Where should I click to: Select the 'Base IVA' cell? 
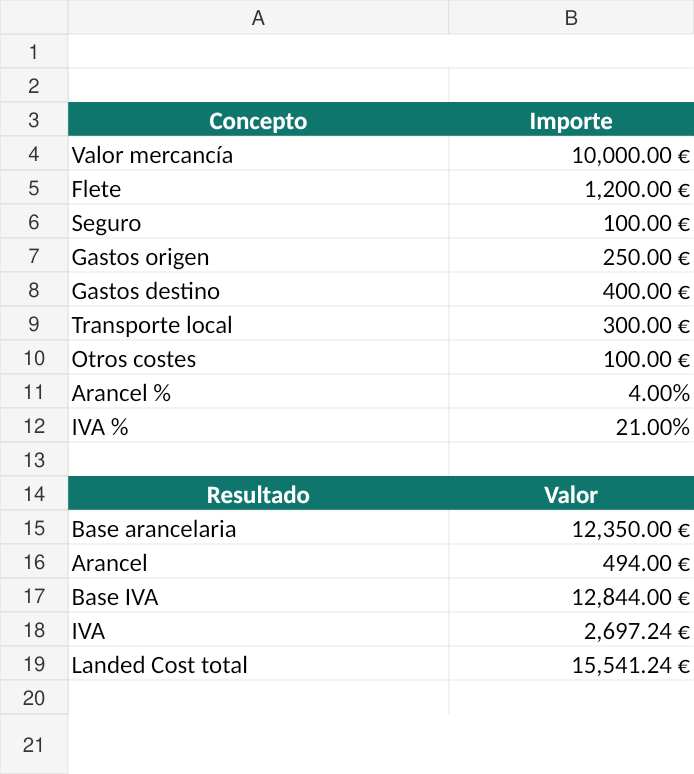258,596
